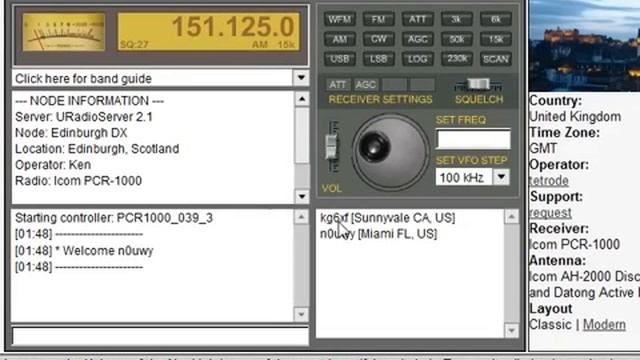Select user n0uwy from Miami
Image resolution: width=640 pixels, height=360 pixels.
click(x=378, y=234)
